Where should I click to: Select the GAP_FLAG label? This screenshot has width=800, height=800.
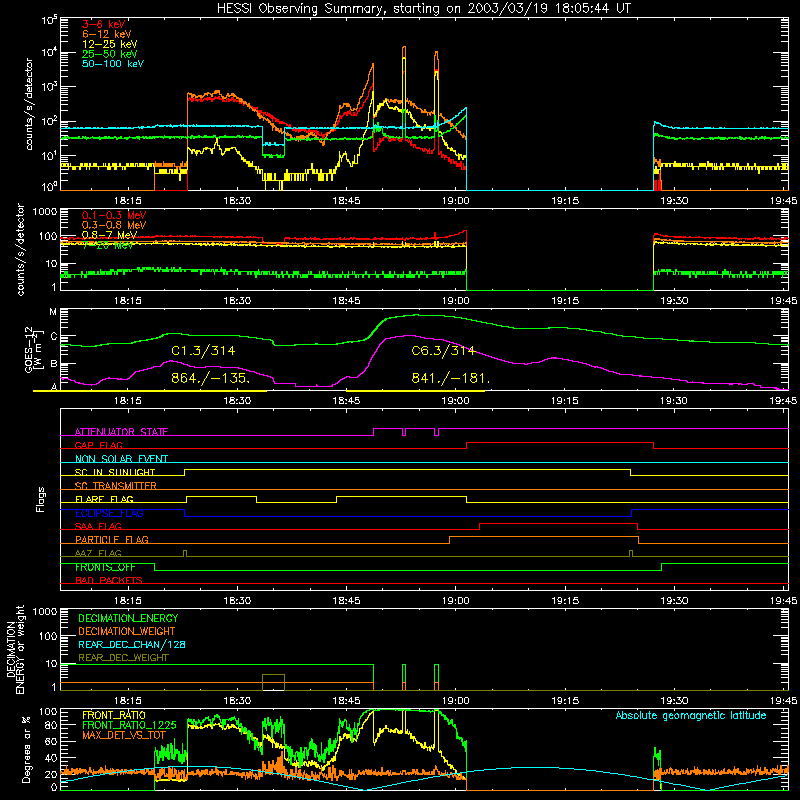coord(99,445)
